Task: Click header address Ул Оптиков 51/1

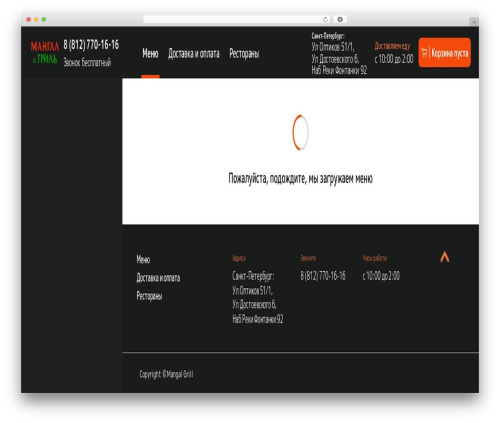Action: pyautogui.click(x=333, y=47)
